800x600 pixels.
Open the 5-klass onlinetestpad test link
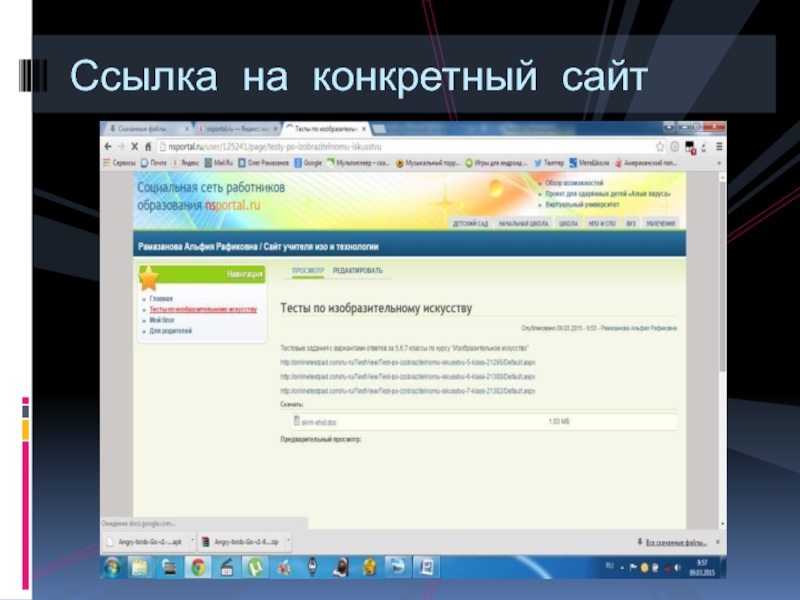click(408, 362)
